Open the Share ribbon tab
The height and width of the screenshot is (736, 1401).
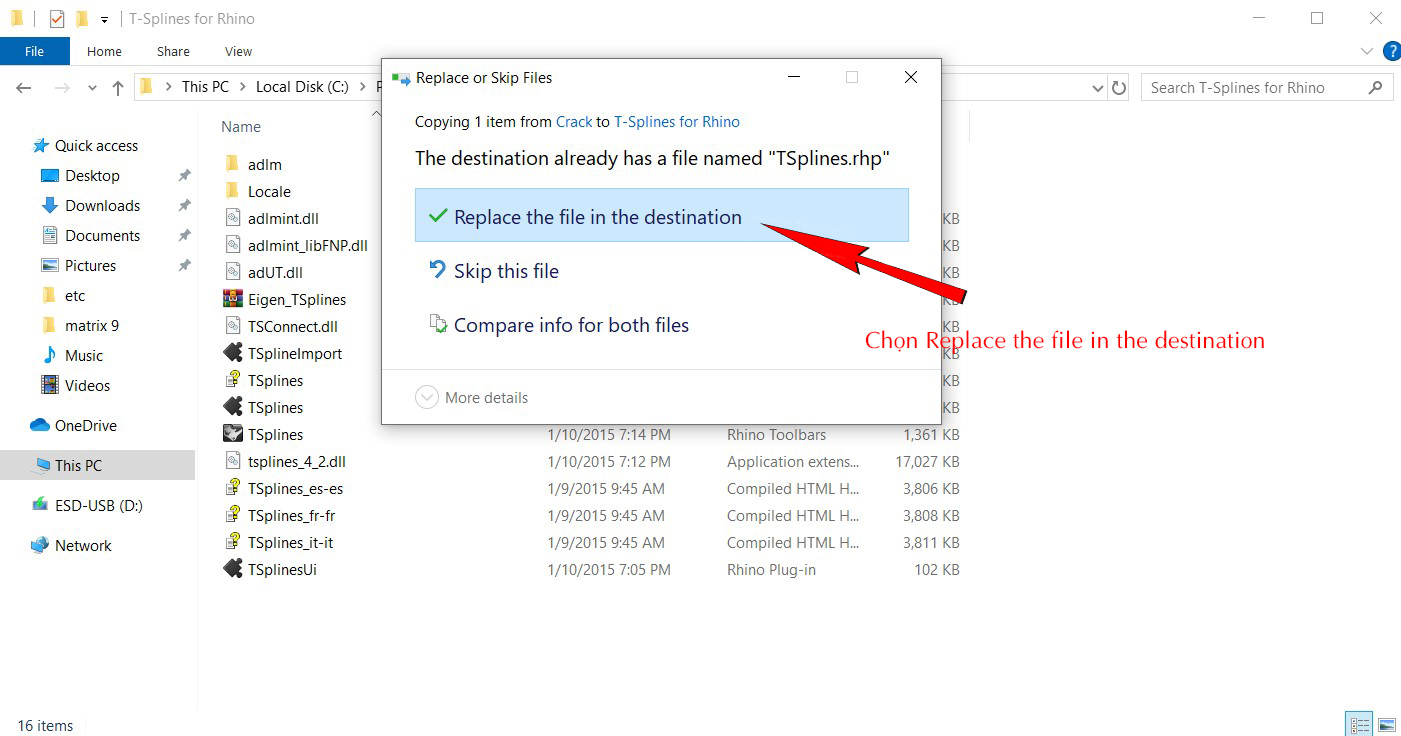(x=173, y=51)
